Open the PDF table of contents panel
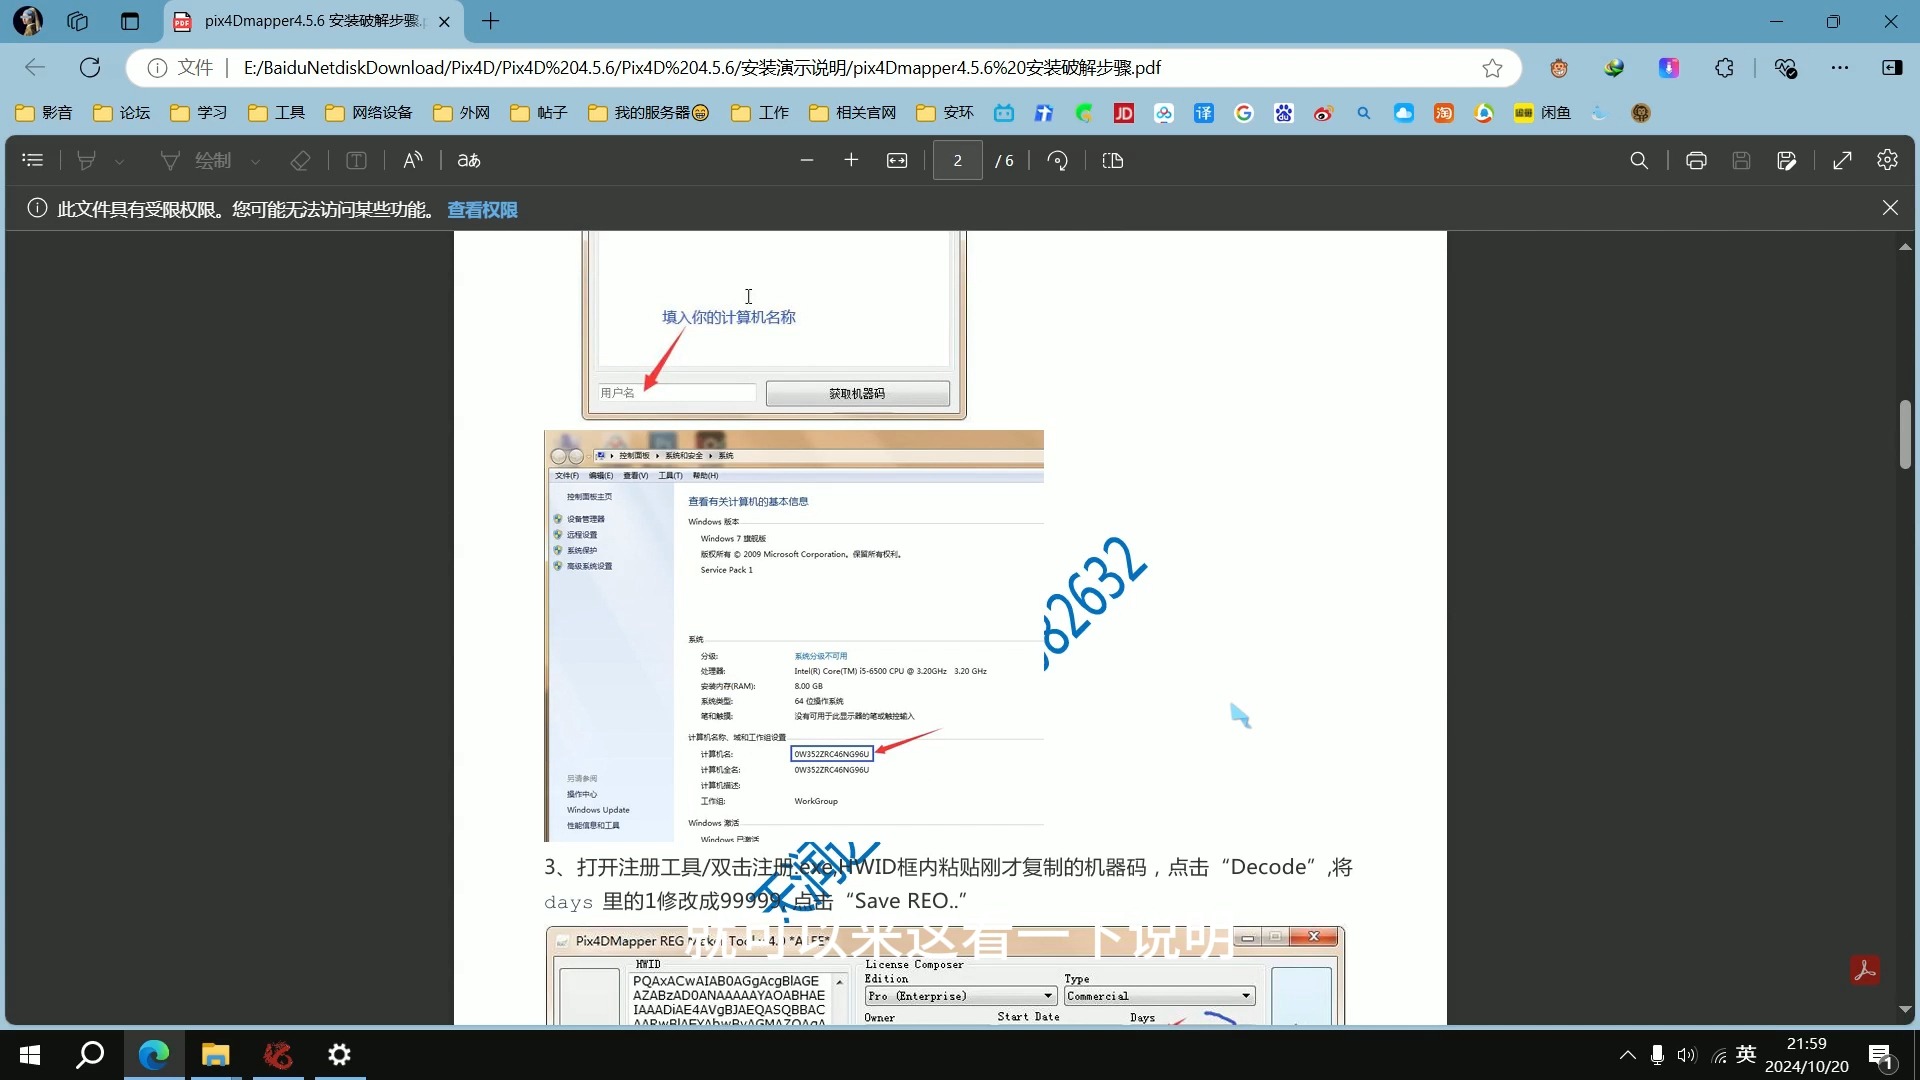Screen dimensions: 1920x1080 click(32, 160)
